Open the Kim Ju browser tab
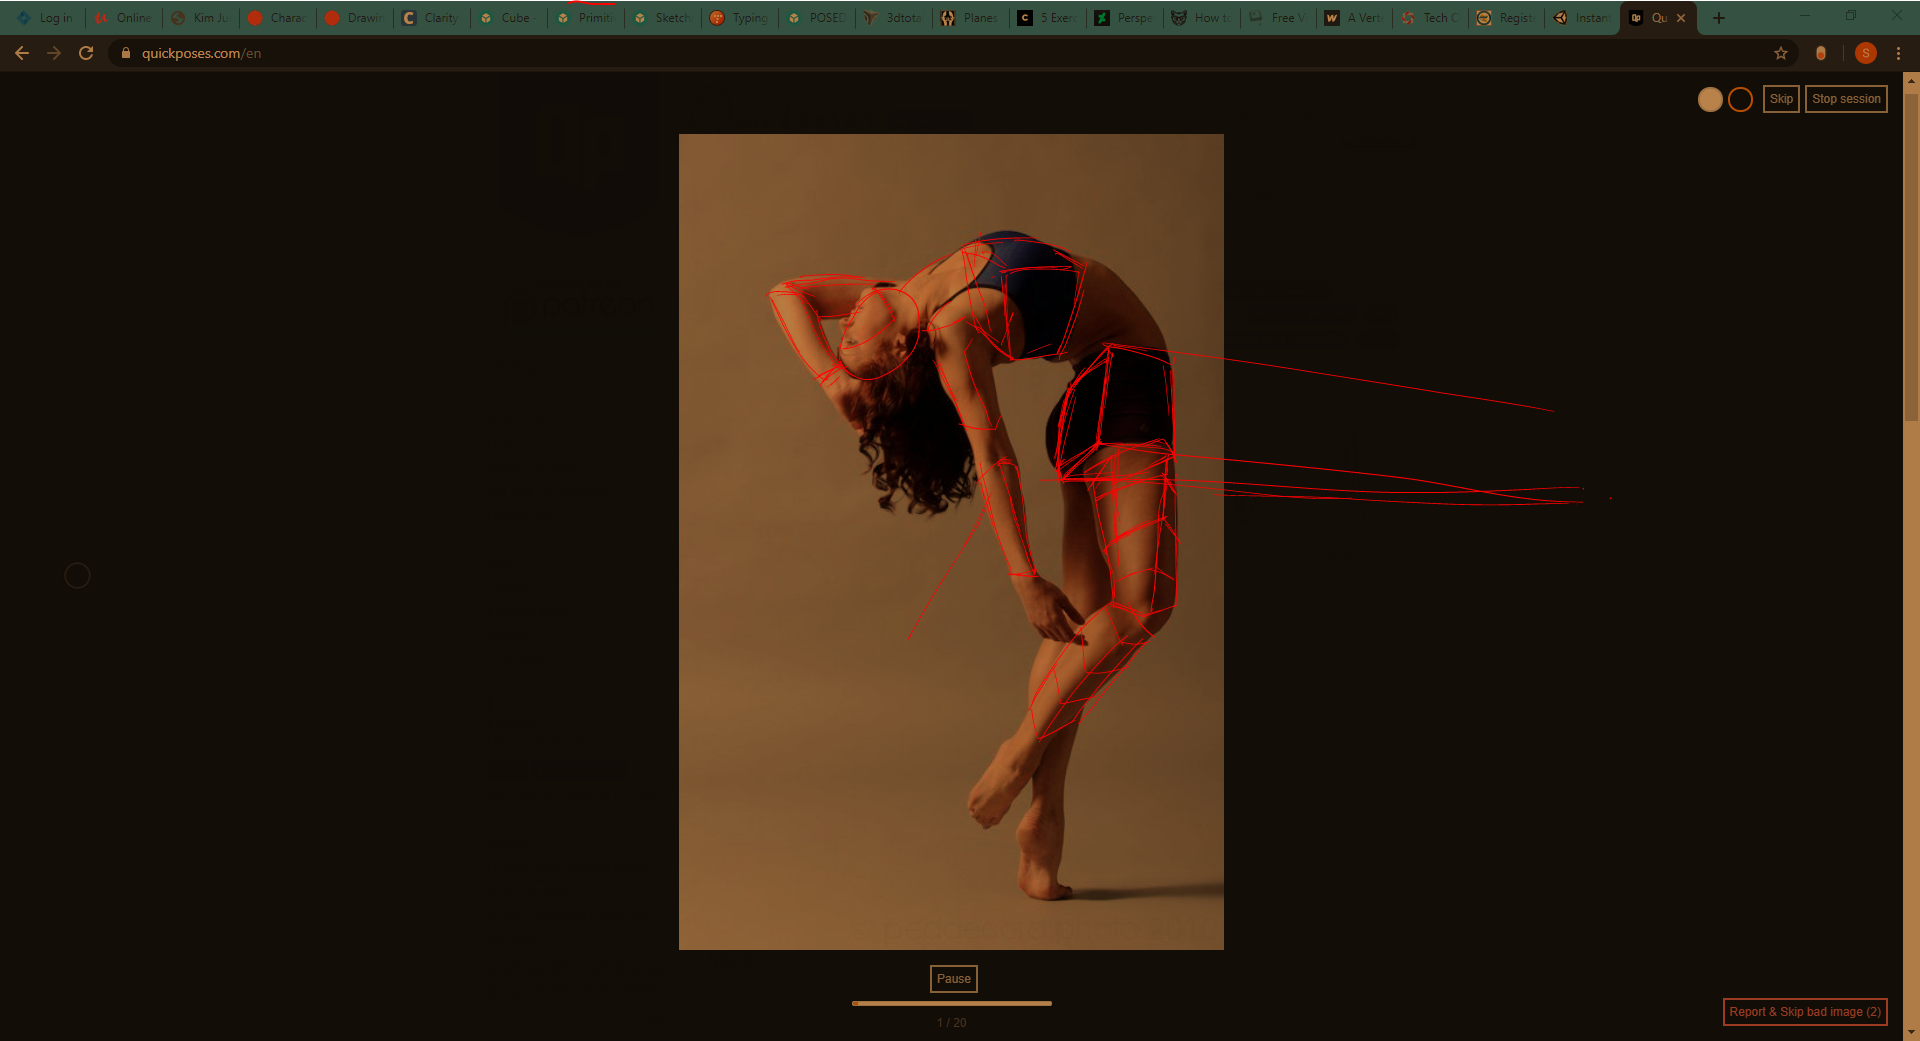1920x1041 pixels. (201, 18)
